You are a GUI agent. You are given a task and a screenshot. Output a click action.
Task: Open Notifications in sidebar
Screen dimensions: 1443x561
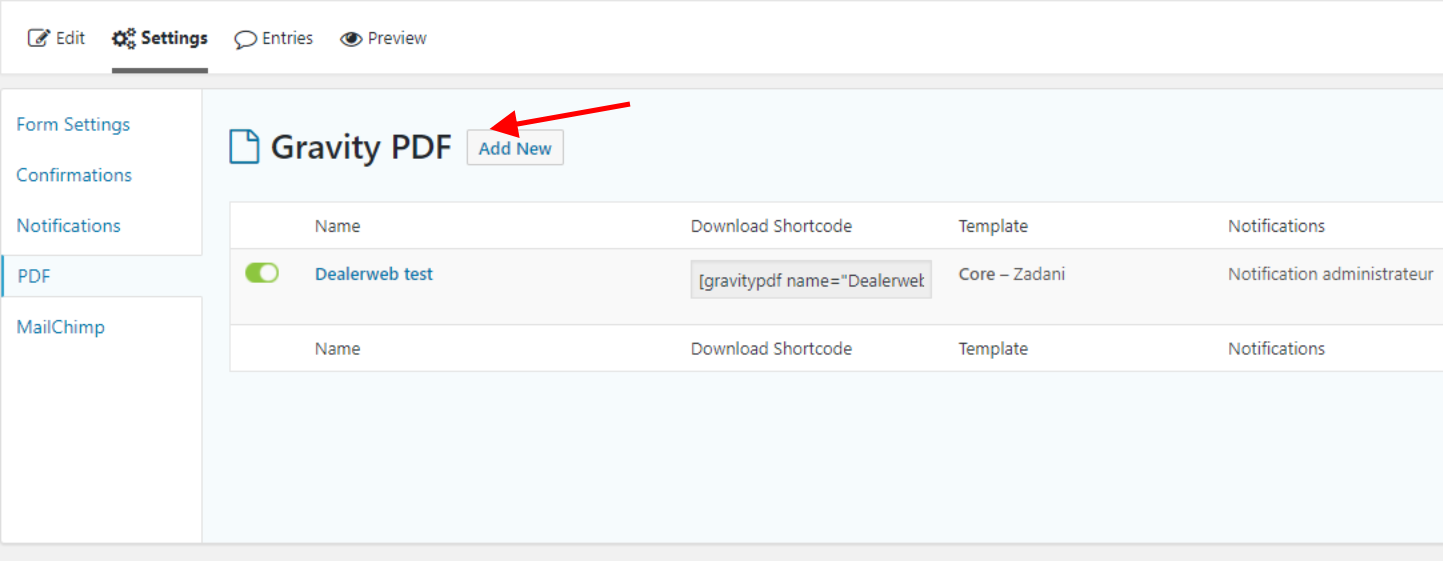(68, 226)
